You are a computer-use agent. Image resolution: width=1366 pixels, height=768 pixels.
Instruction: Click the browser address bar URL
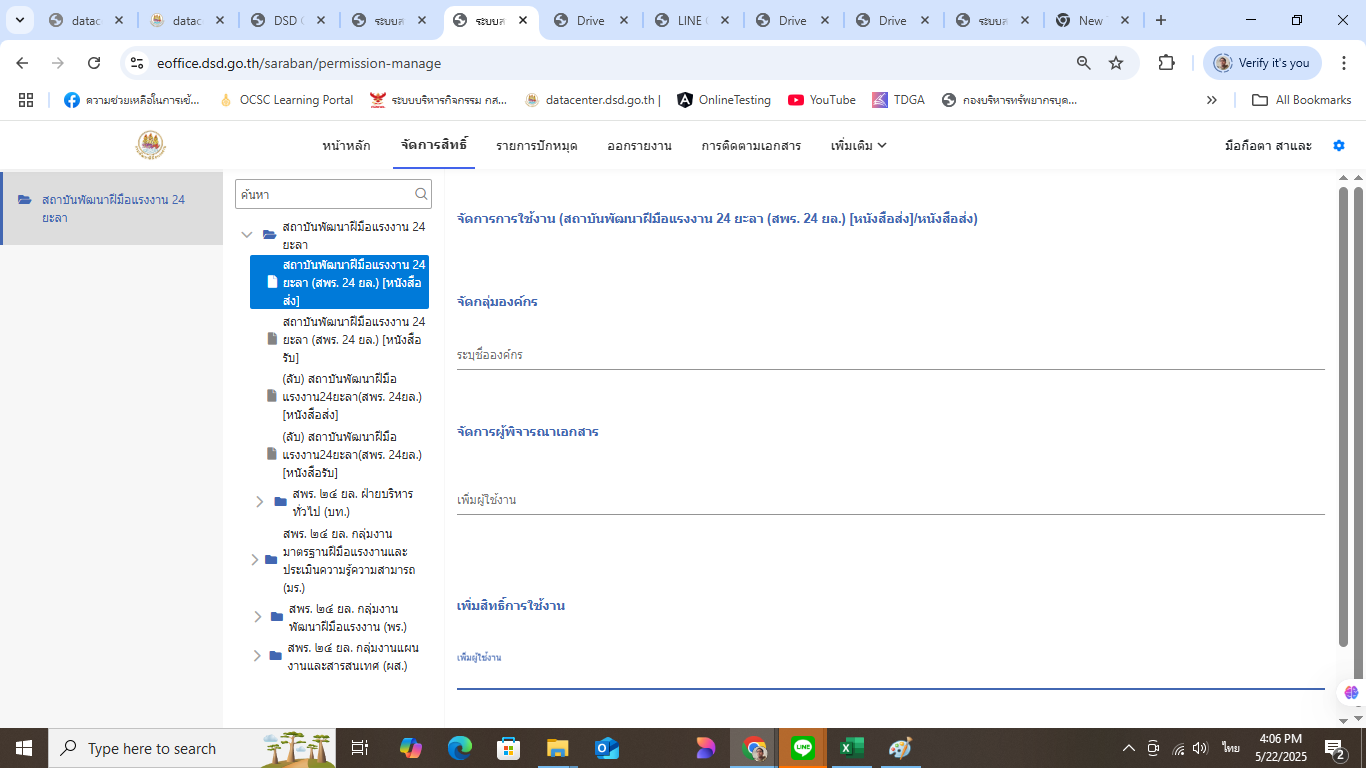click(299, 63)
